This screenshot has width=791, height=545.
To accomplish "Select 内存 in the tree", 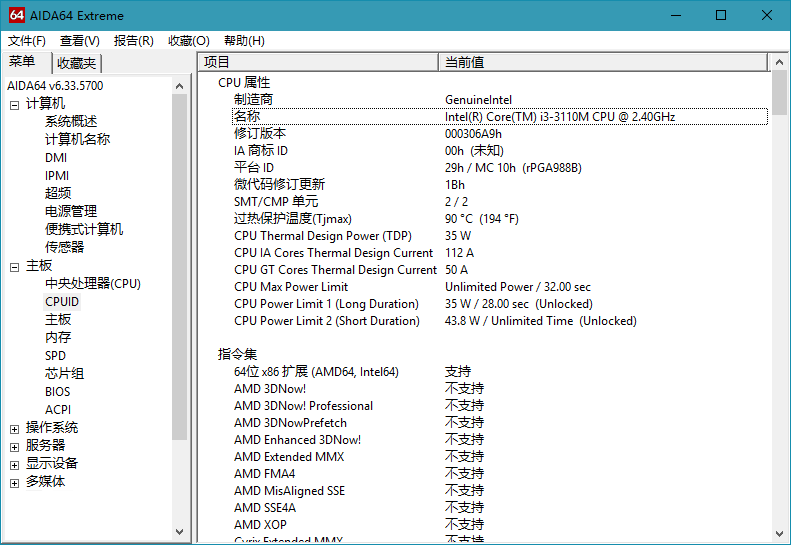I will [x=58, y=338].
